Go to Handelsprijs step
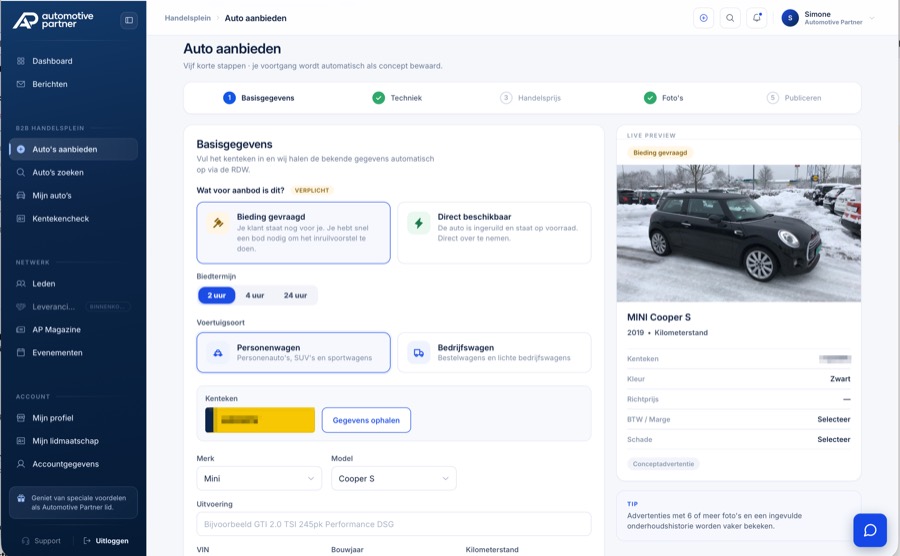This screenshot has width=900, height=556. tap(530, 98)
